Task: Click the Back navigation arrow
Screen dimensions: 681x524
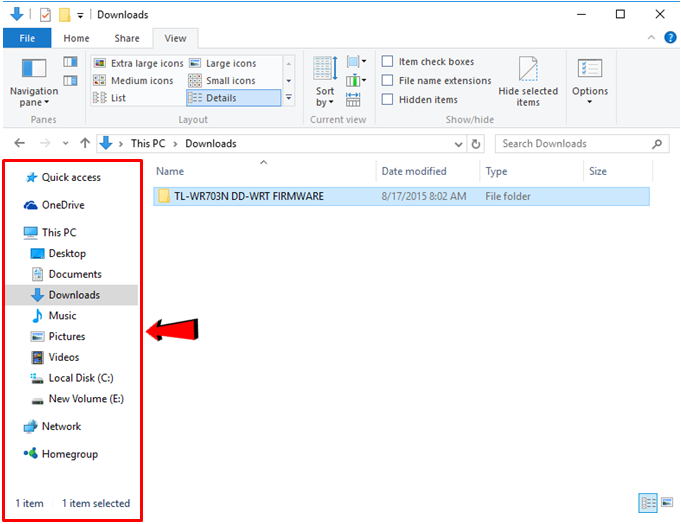Action: tap(20, 143)
